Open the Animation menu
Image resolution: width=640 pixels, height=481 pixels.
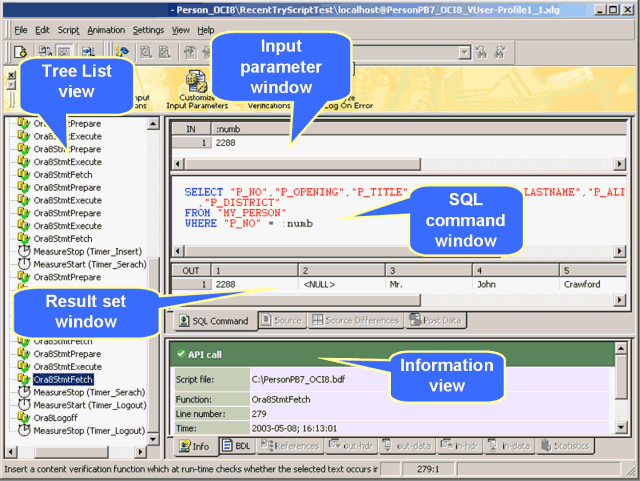tap(106, 30)
